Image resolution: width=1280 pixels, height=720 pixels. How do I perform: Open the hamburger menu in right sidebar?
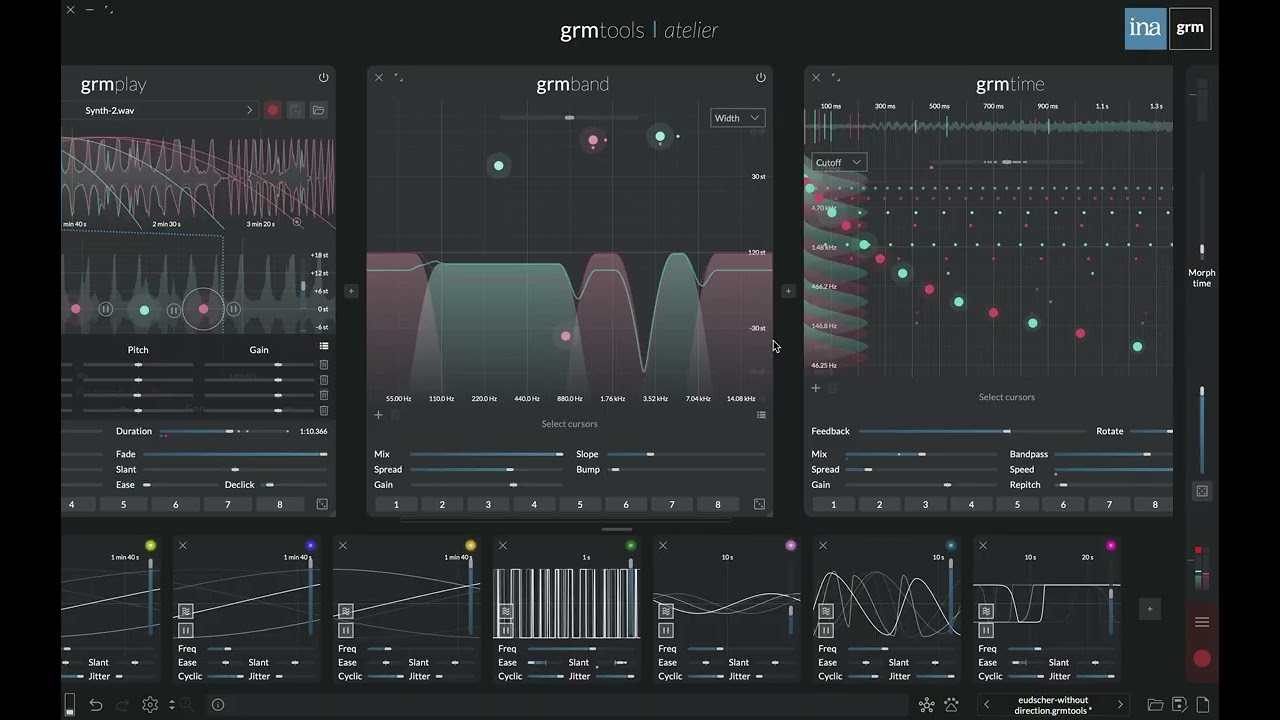(1202, 622)
